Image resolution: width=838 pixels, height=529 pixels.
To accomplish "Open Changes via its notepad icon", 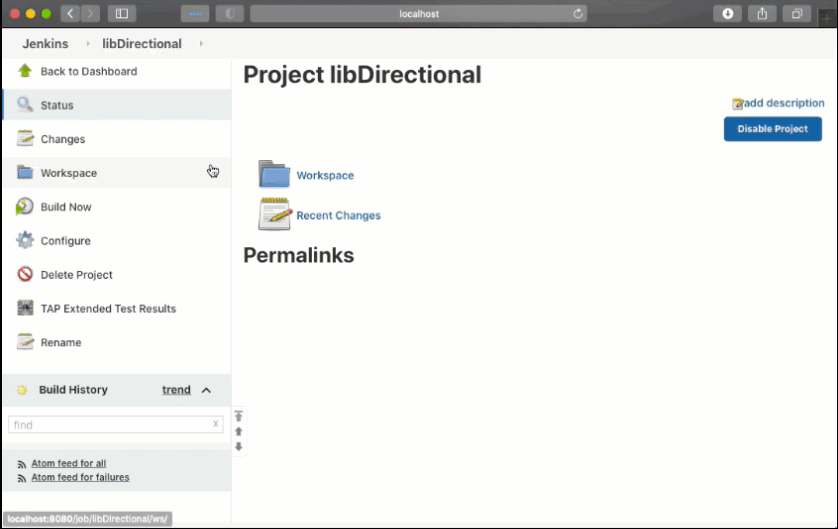I will click(25, 139).
